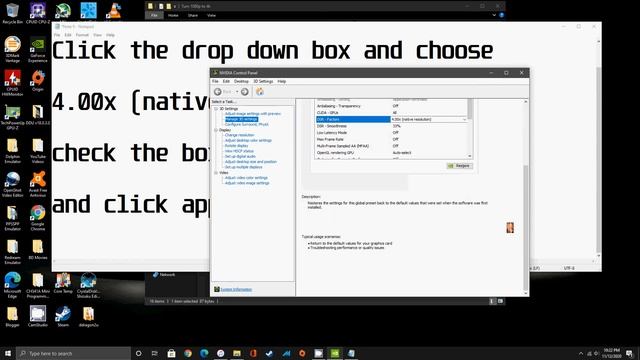Open the Edit menu in NVIDIA Control Panel
Viewport: 640px width, 360px height.
point(226,82)
